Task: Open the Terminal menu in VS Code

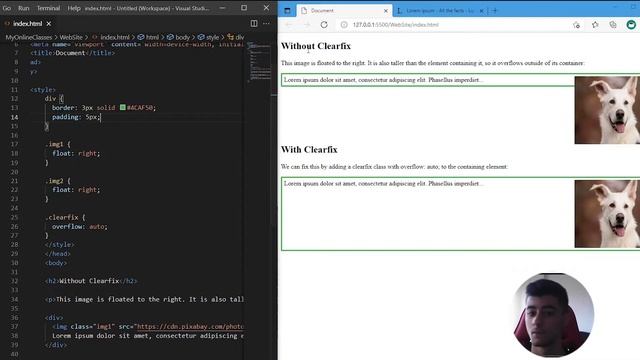Action: [x=48, y=8]
